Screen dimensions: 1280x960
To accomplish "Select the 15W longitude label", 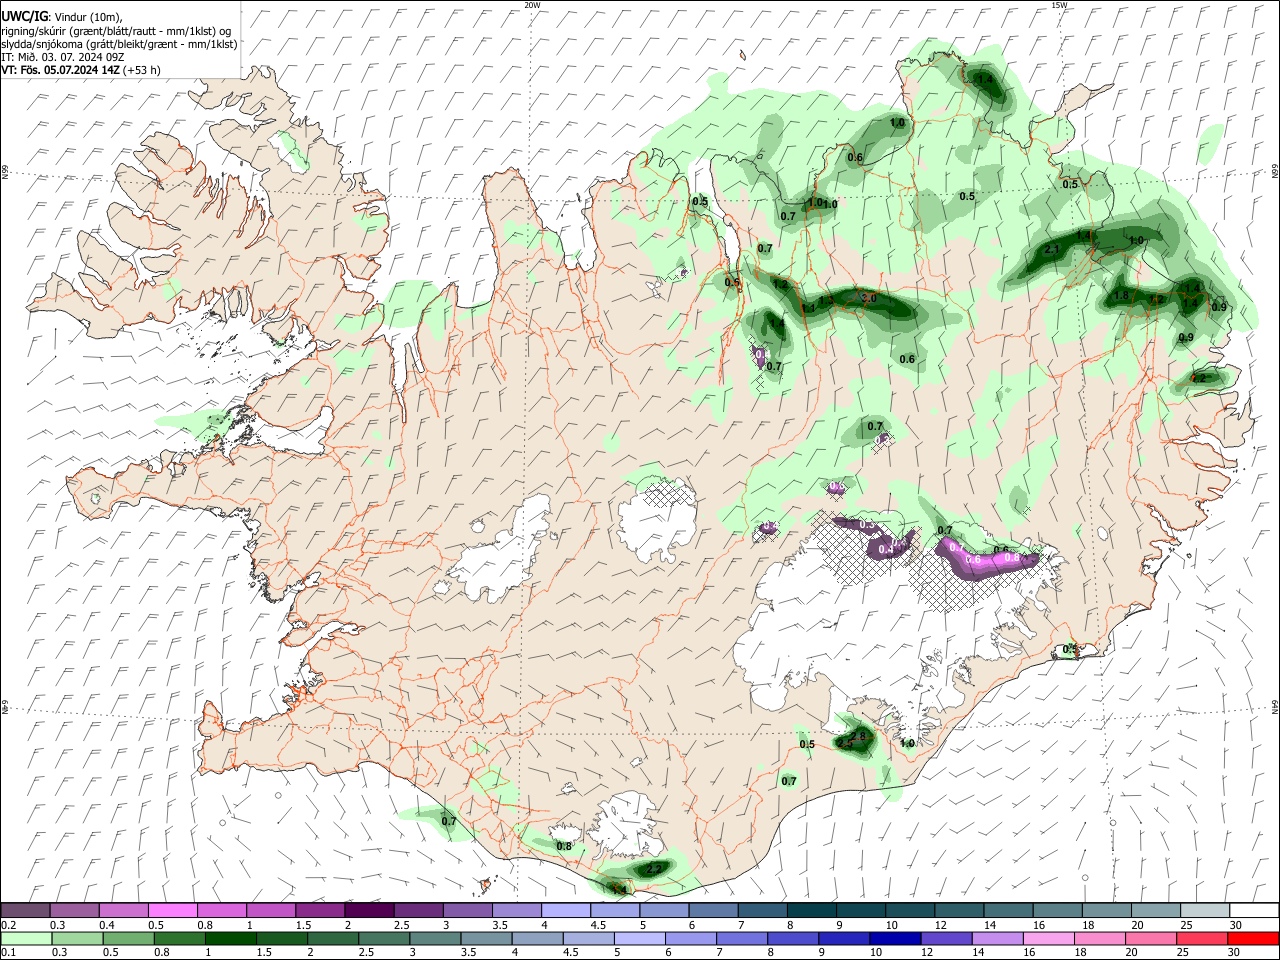I will pos(1059,5).
